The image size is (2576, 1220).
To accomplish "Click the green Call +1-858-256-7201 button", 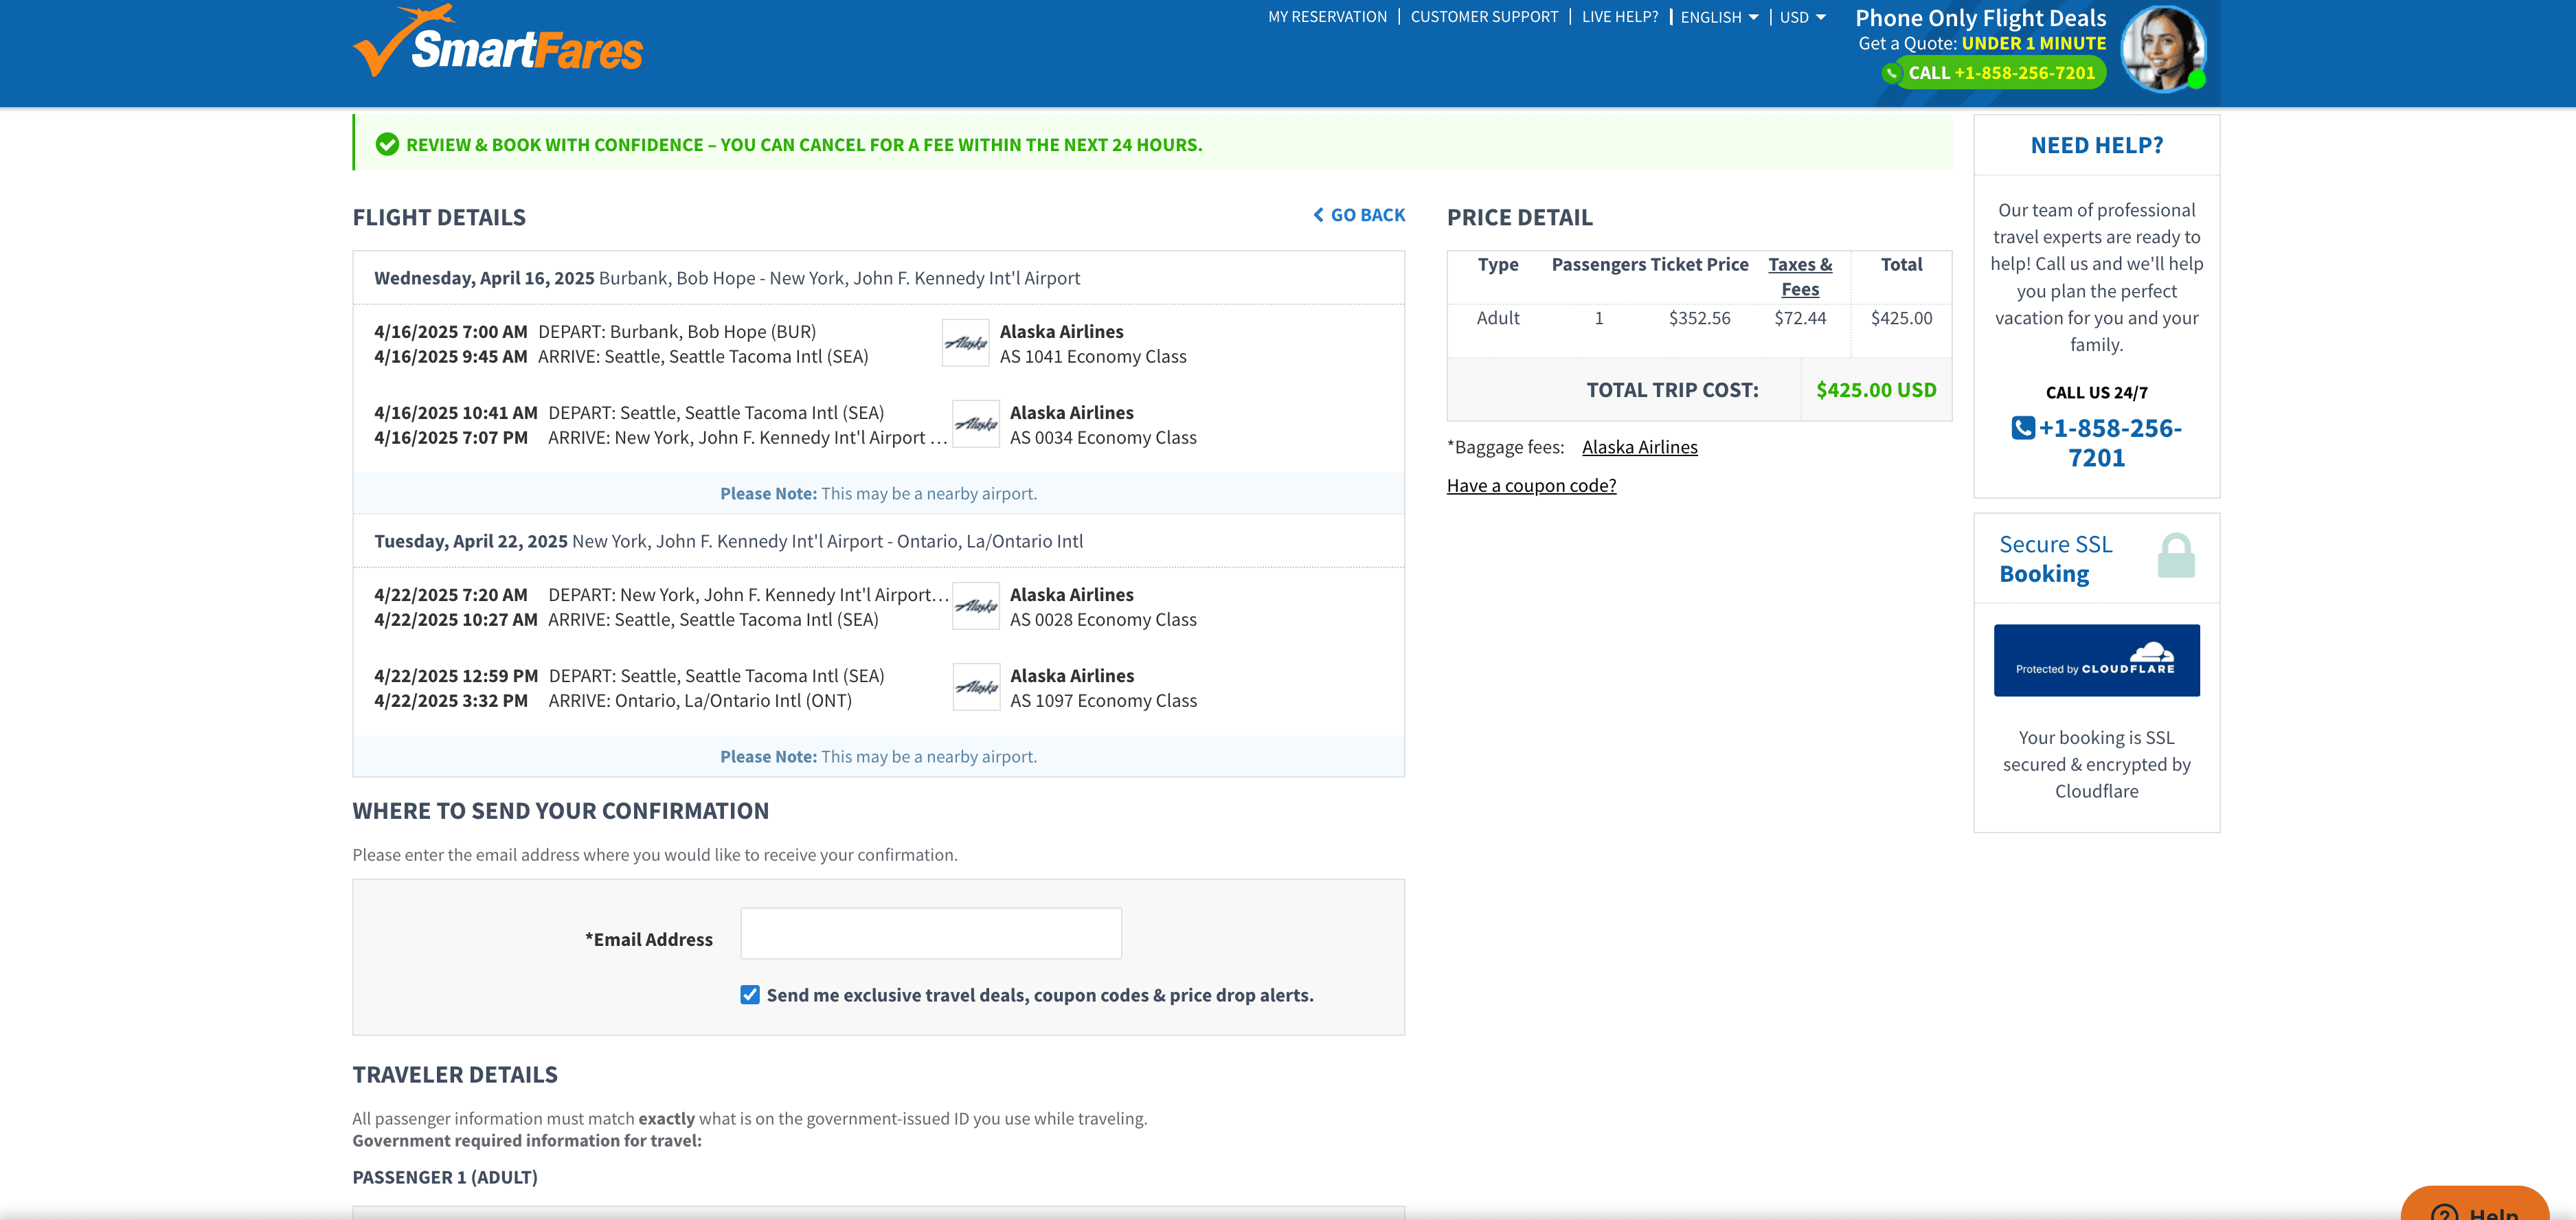I will click(x=1994, y=73).
